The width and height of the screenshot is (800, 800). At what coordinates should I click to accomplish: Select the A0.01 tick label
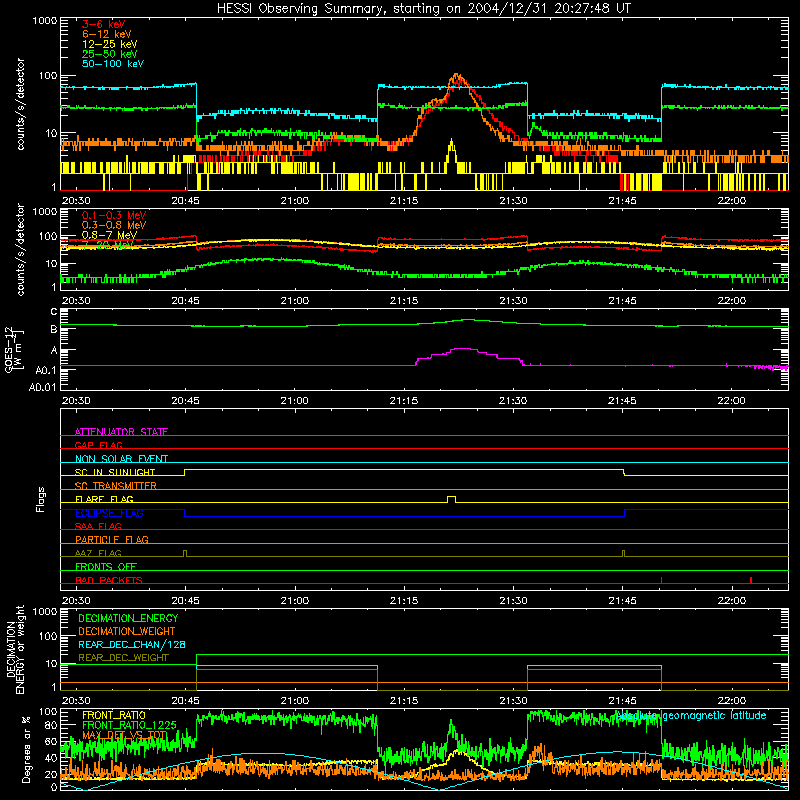point(42,387)
